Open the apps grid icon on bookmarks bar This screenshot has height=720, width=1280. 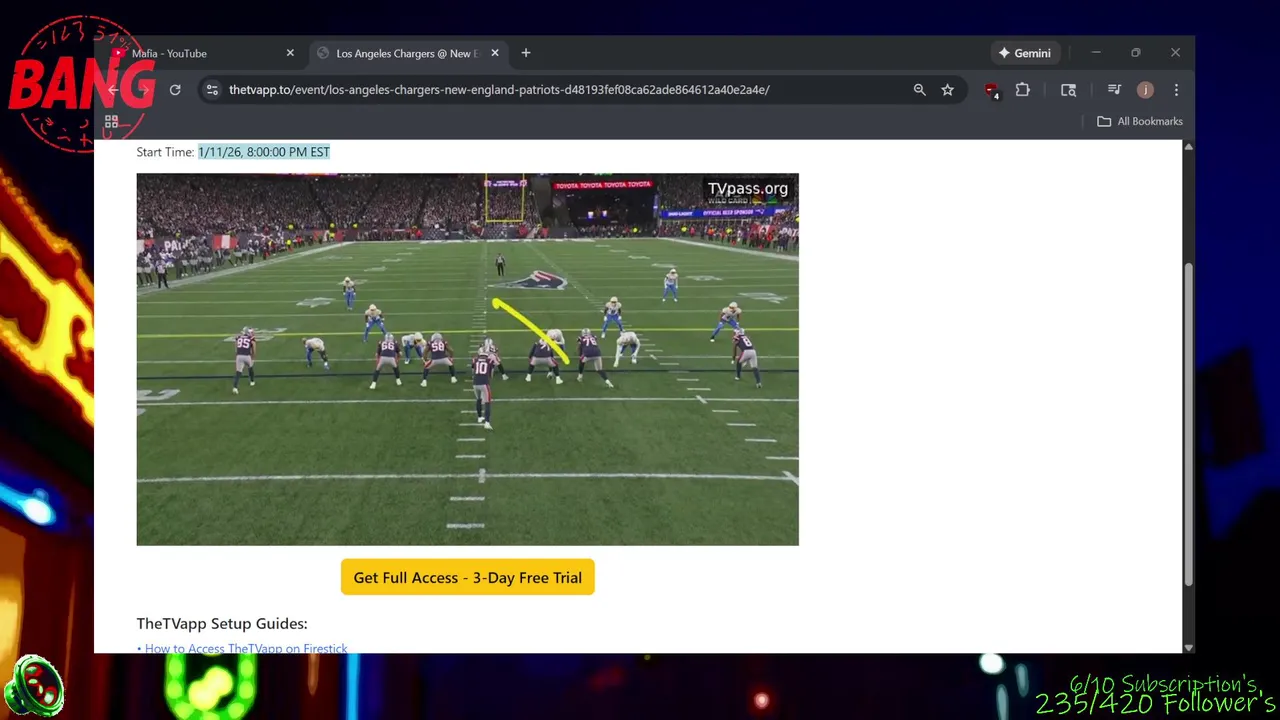112,122
